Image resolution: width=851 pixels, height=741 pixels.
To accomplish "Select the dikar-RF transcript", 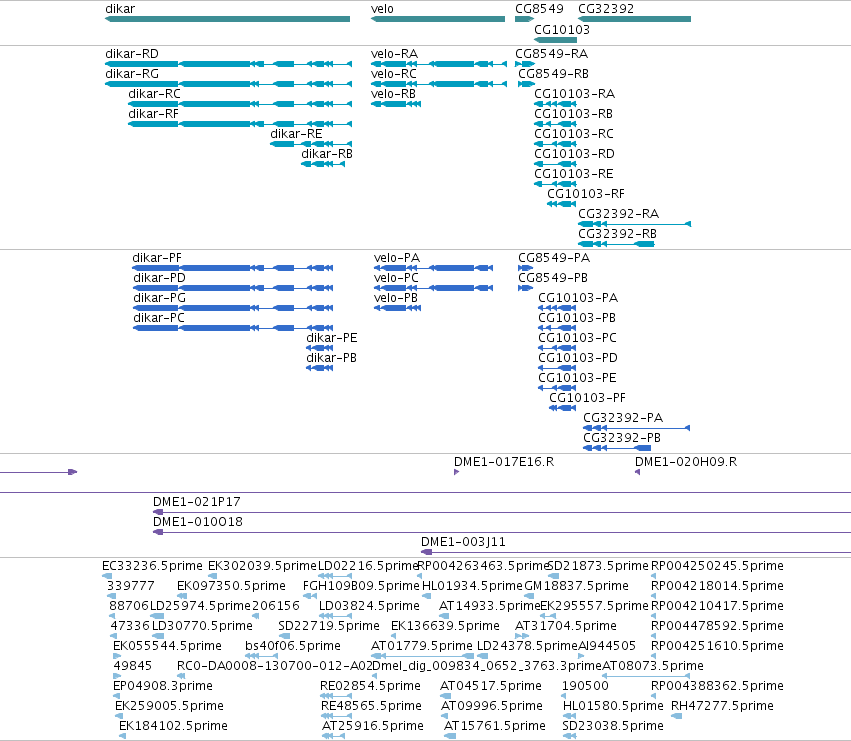I will pos(240,124).
